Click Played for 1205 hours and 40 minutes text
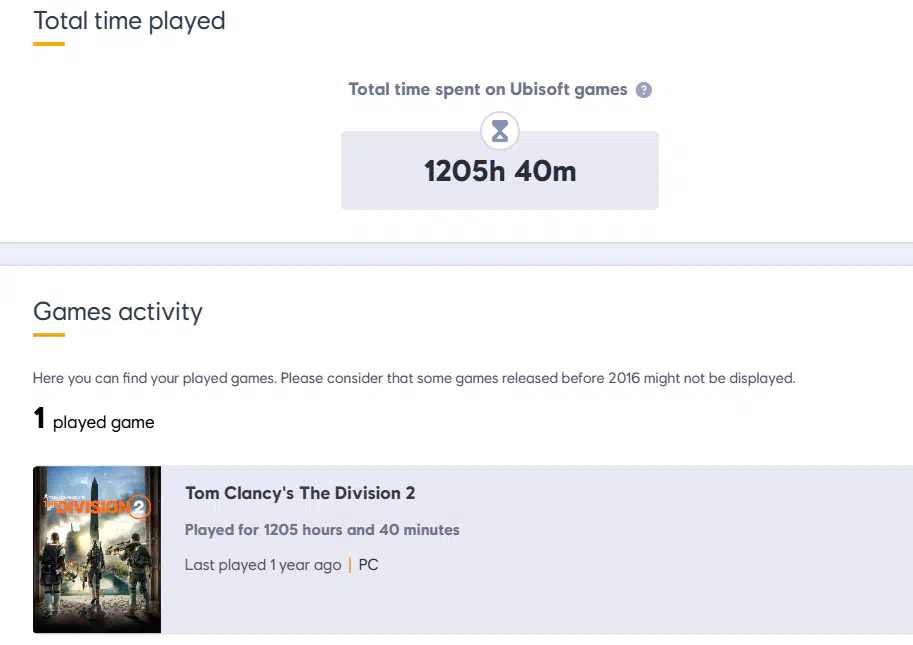Image resolution: width=913 pixels, height=645 pixels. coord(322,530)
